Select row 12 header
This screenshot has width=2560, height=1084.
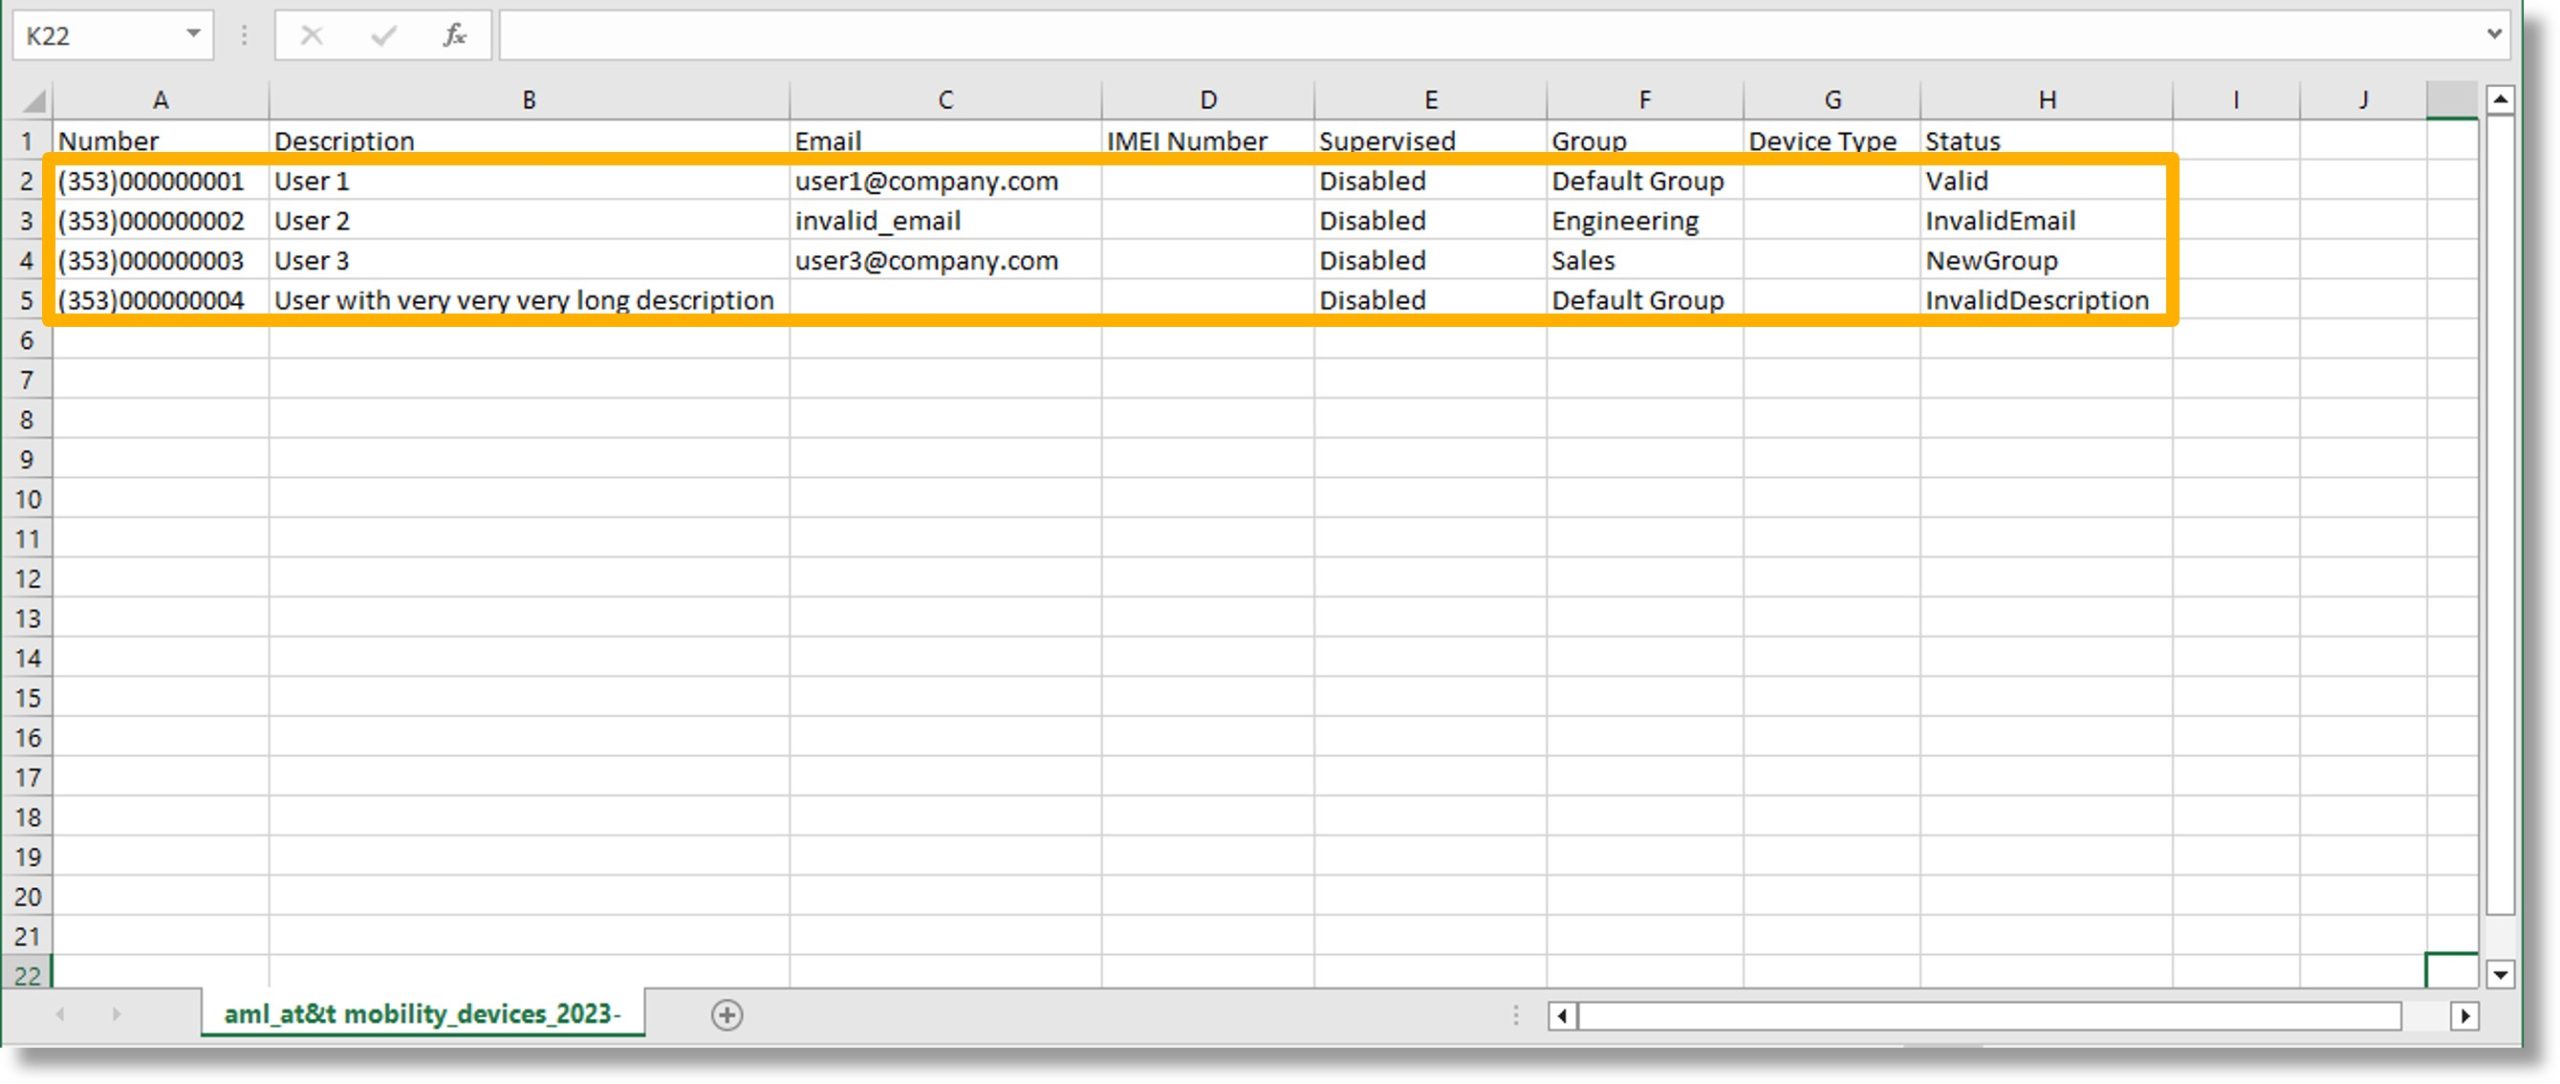pyautogui.click(x=27, y=578)
